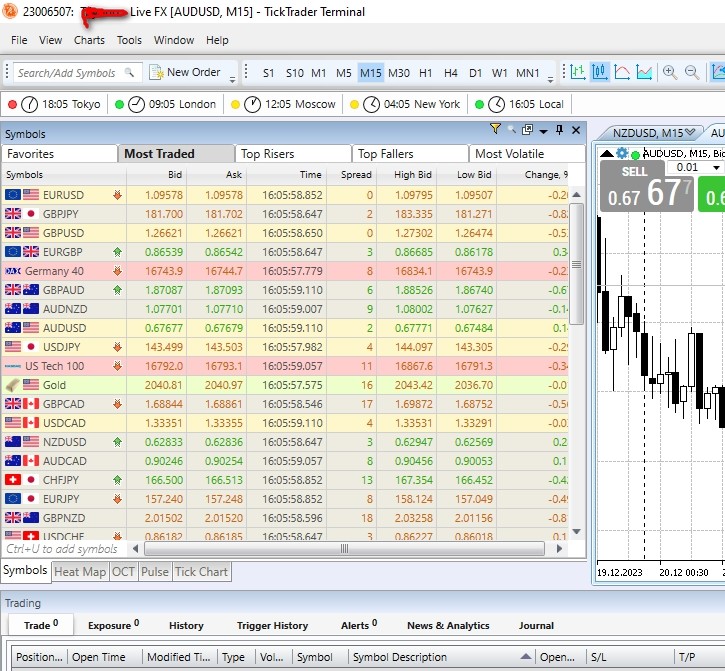Image resolution: width=725 pixels, height=671 pixels.
Task: Click the magnifier in Search/Add Symbols box
Action: 129,73
